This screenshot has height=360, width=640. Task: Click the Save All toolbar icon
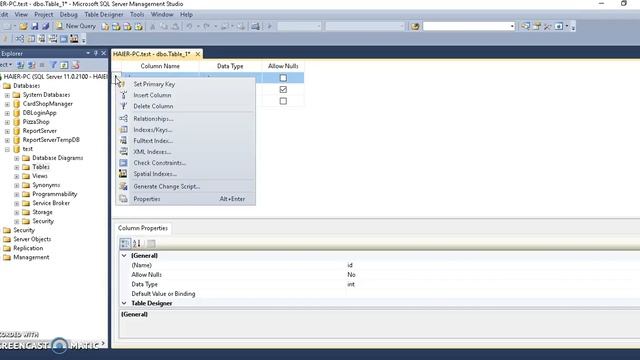click(45, 26)
